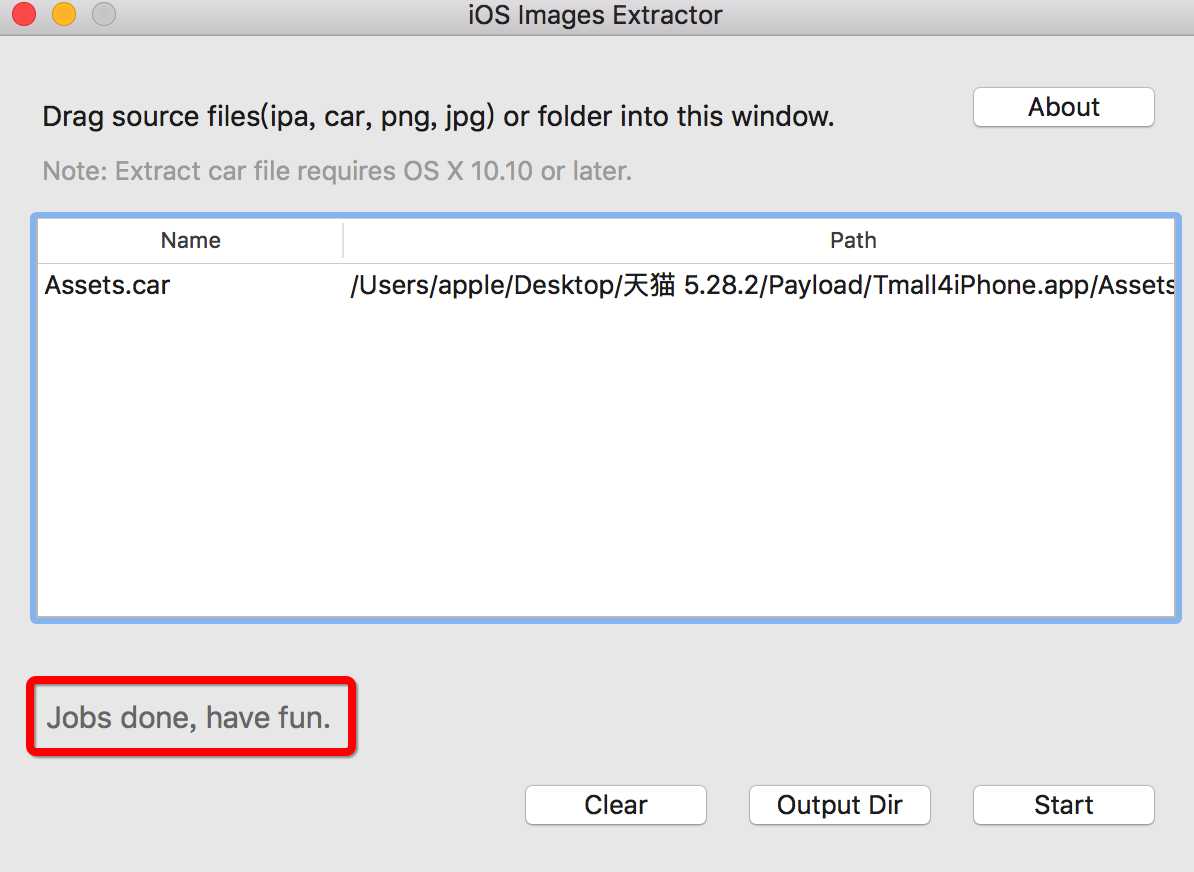Open the Output Dir chooser
The image size is (1194, 872).
pos(839,805)
